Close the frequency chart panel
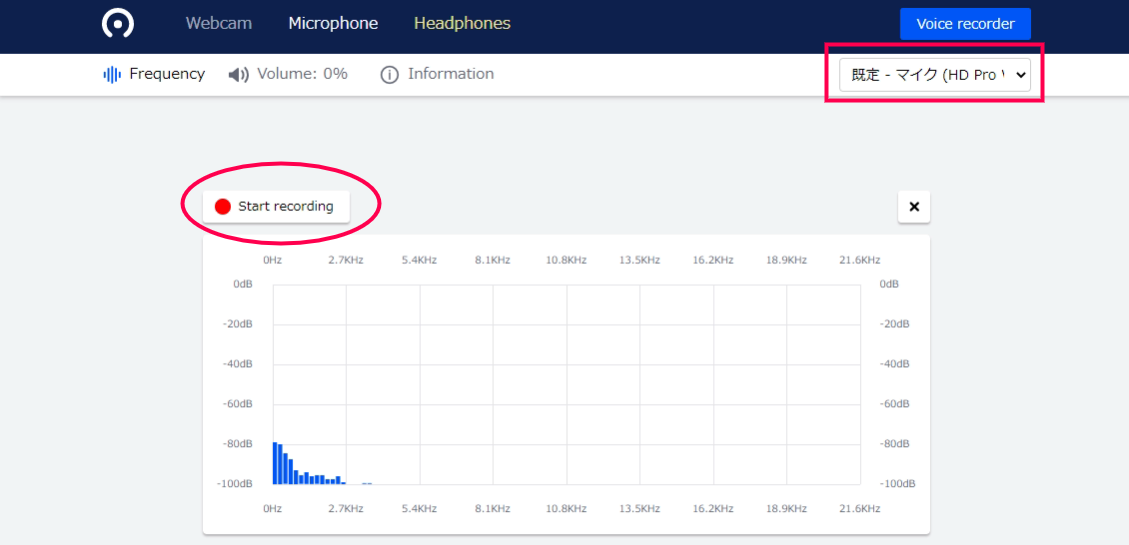The image size is (1129, 545). pos(914,207)
